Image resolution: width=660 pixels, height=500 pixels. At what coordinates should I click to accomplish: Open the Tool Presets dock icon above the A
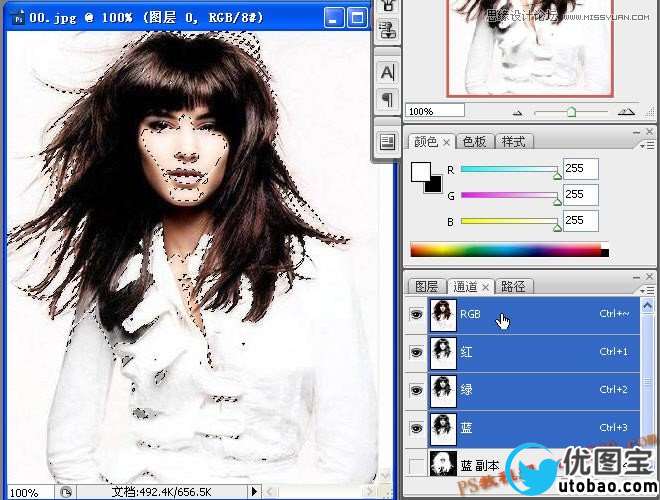[x=387, y=30]
